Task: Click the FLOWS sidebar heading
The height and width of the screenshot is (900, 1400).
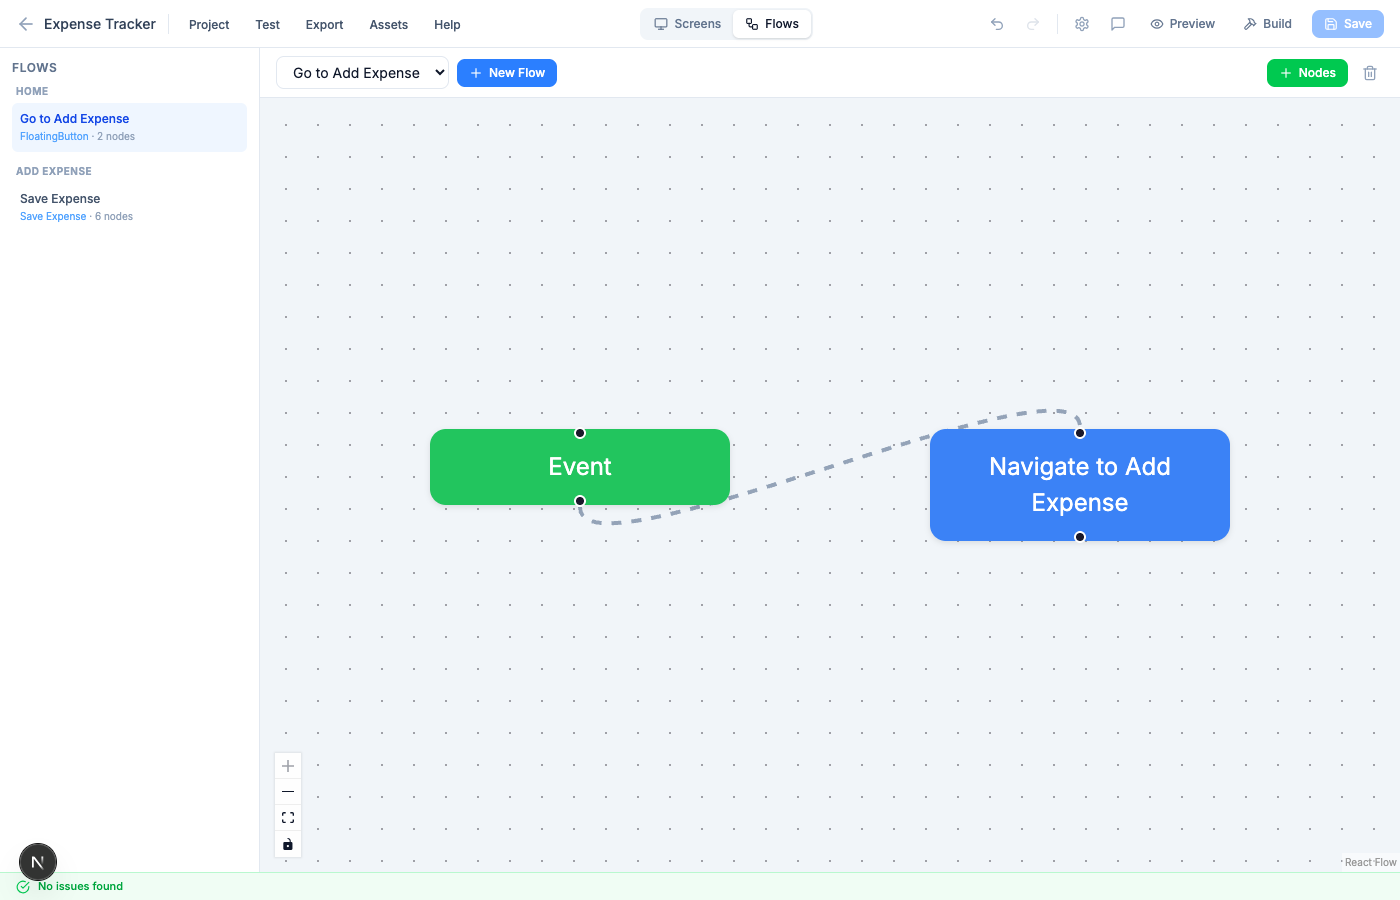Action: (x=34, y=68)
